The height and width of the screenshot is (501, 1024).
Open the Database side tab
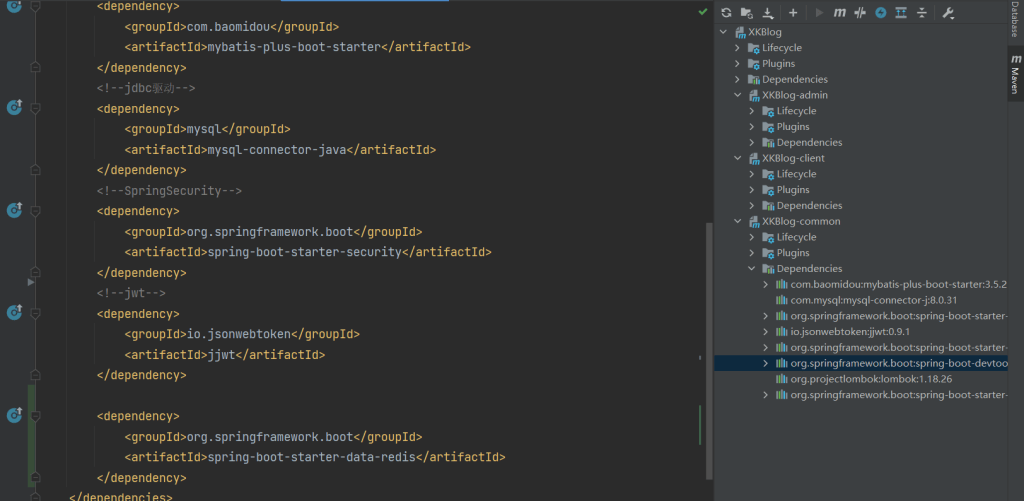point(1014,22)
